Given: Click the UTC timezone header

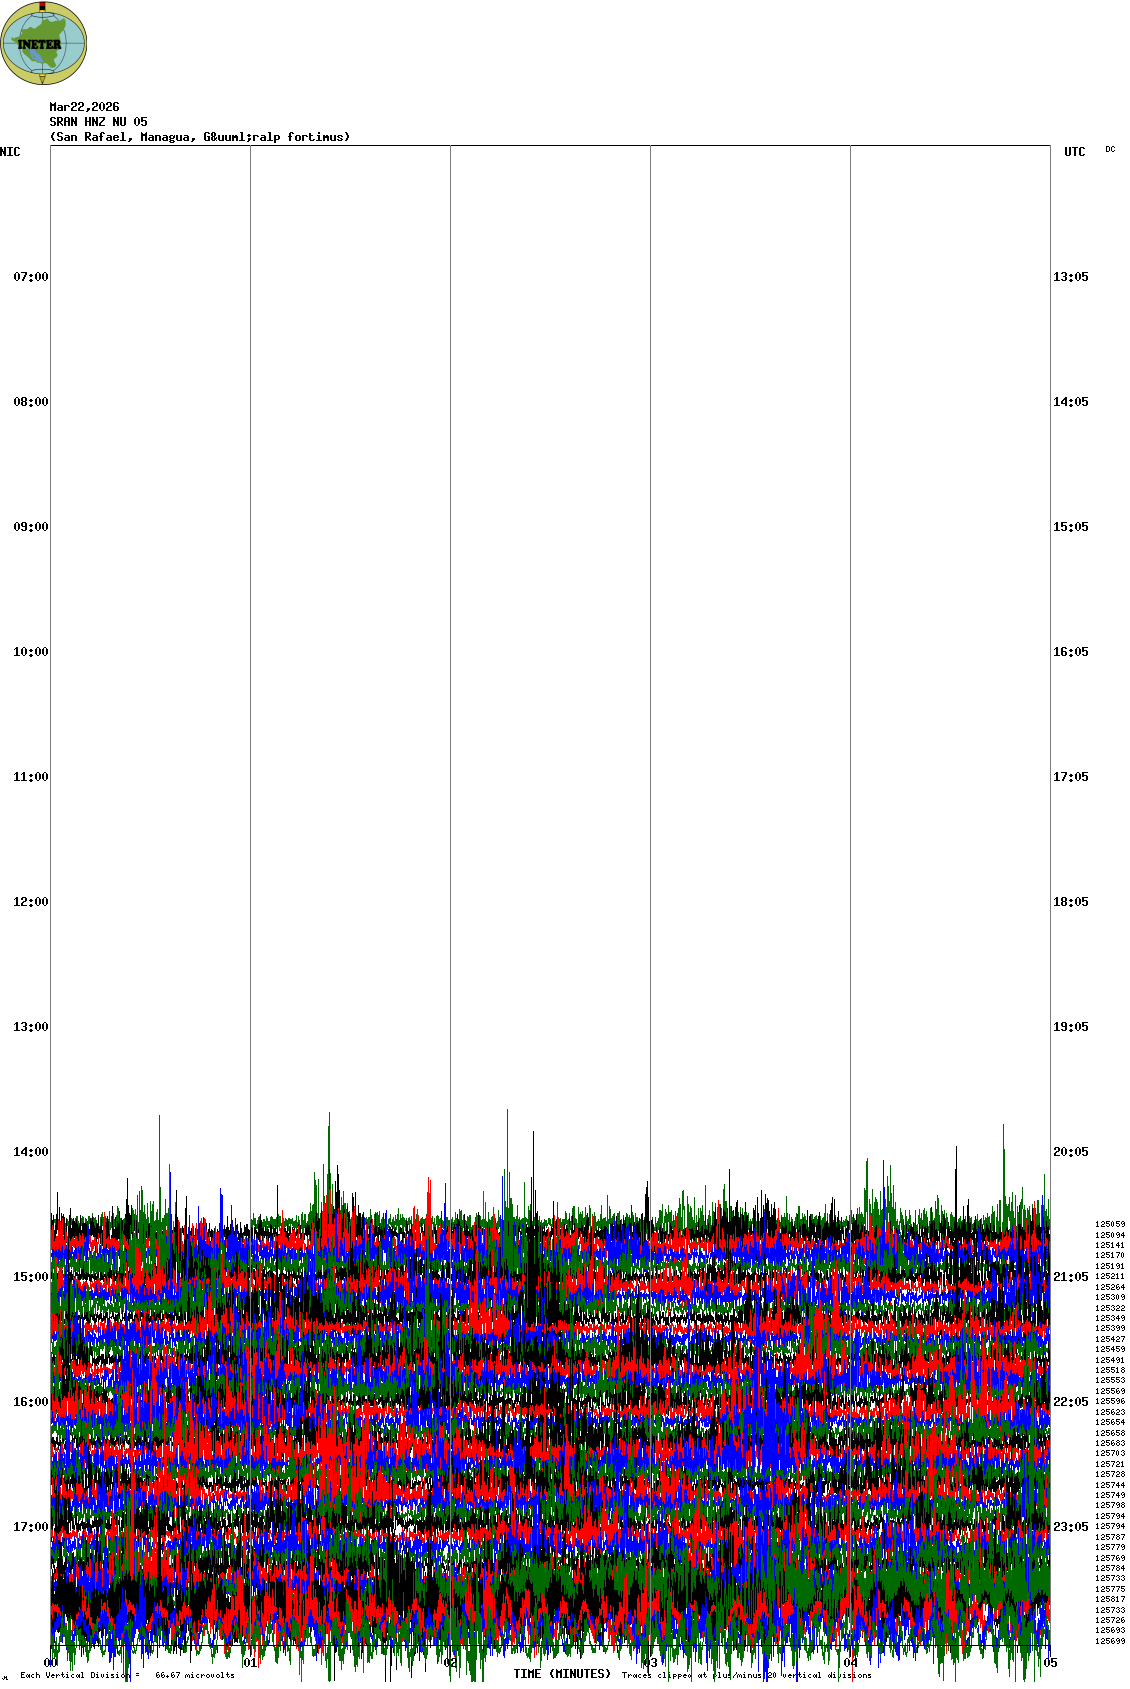Looking at the screenshot, I should tap(1074, 152).
